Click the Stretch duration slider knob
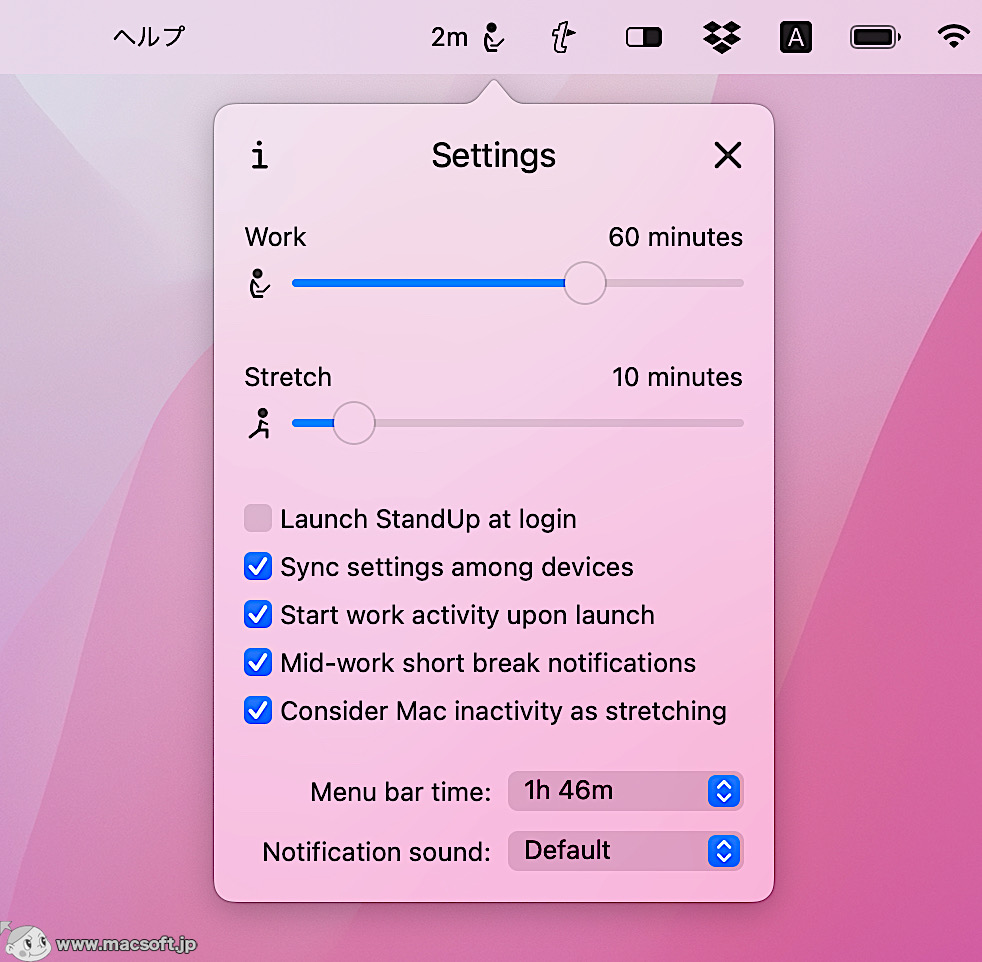The height and width of the screenshot is (962, 982). point(354,423)
